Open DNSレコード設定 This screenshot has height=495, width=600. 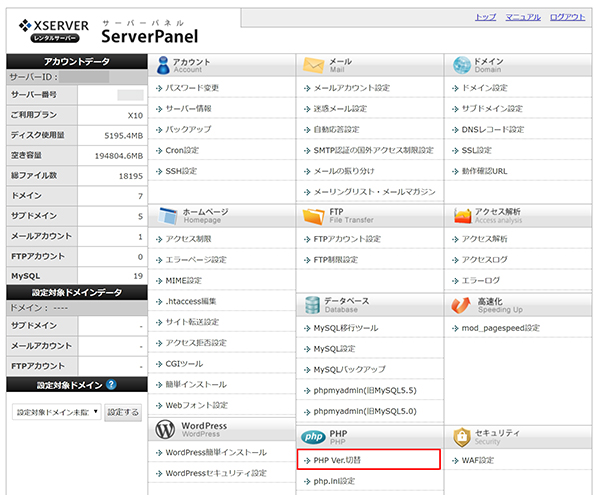(493, 129)
